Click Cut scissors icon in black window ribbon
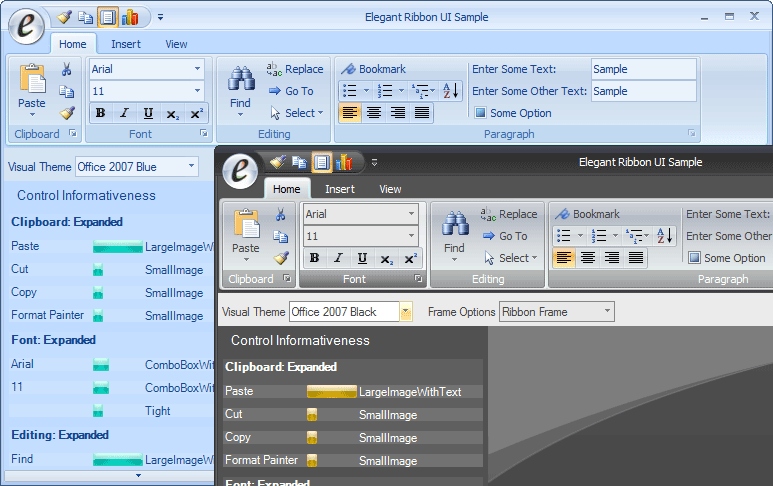 click(x=281, y=214)
